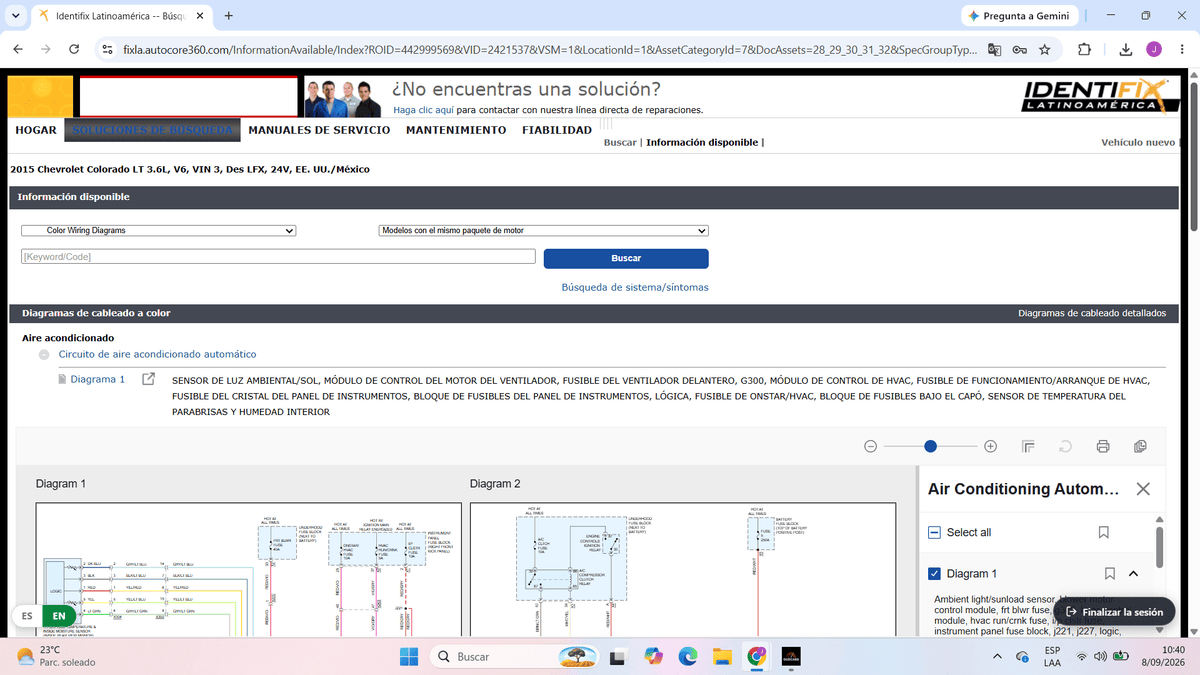
Task: Show hidden system tray icons chevron
Action: [x=996, y=656]
